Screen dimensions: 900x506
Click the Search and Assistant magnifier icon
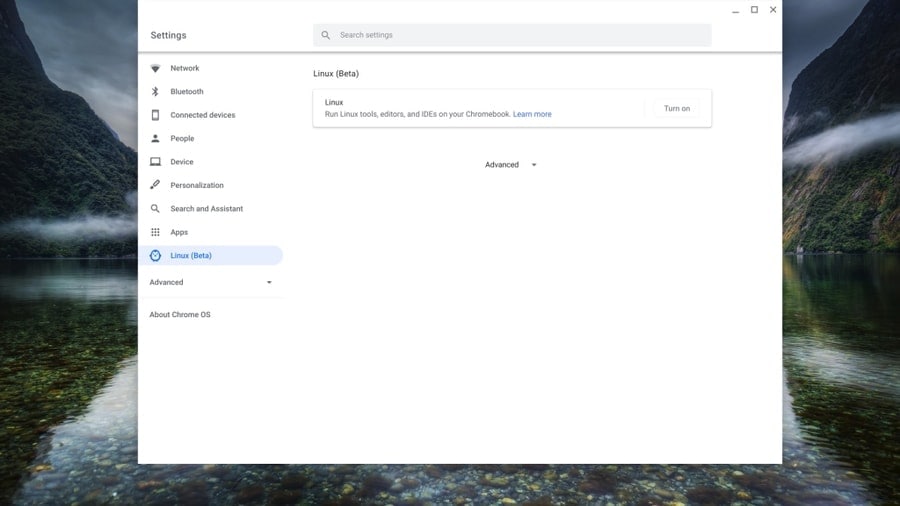coord(155,209)
